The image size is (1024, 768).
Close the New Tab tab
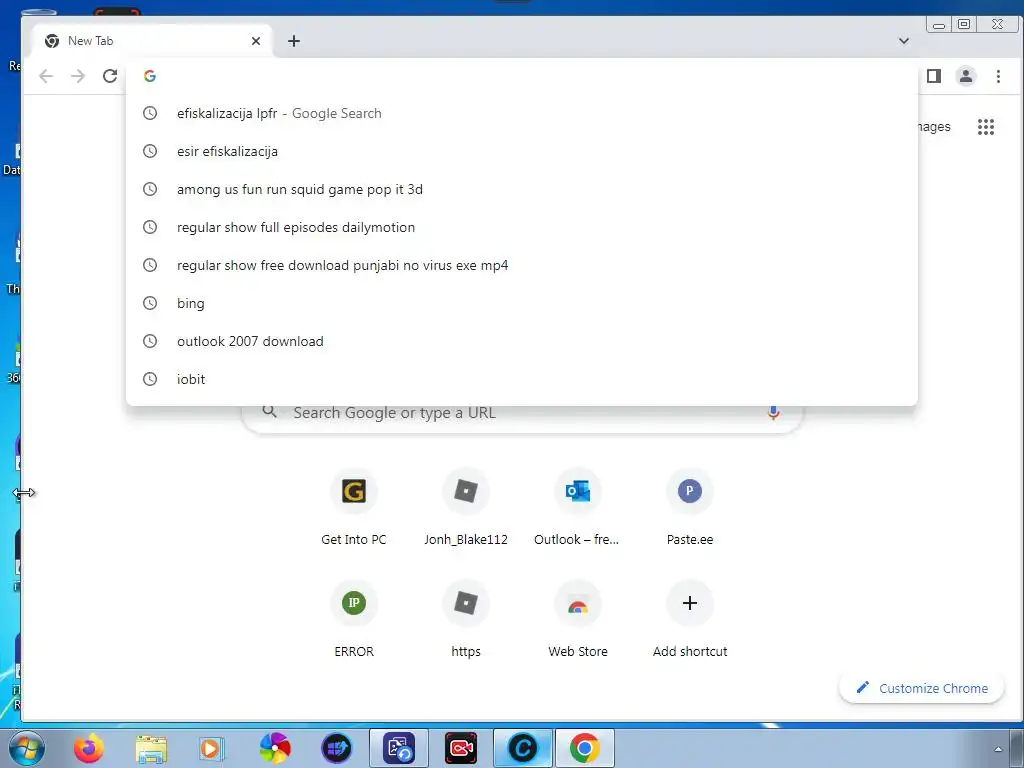tap(256, 41)
